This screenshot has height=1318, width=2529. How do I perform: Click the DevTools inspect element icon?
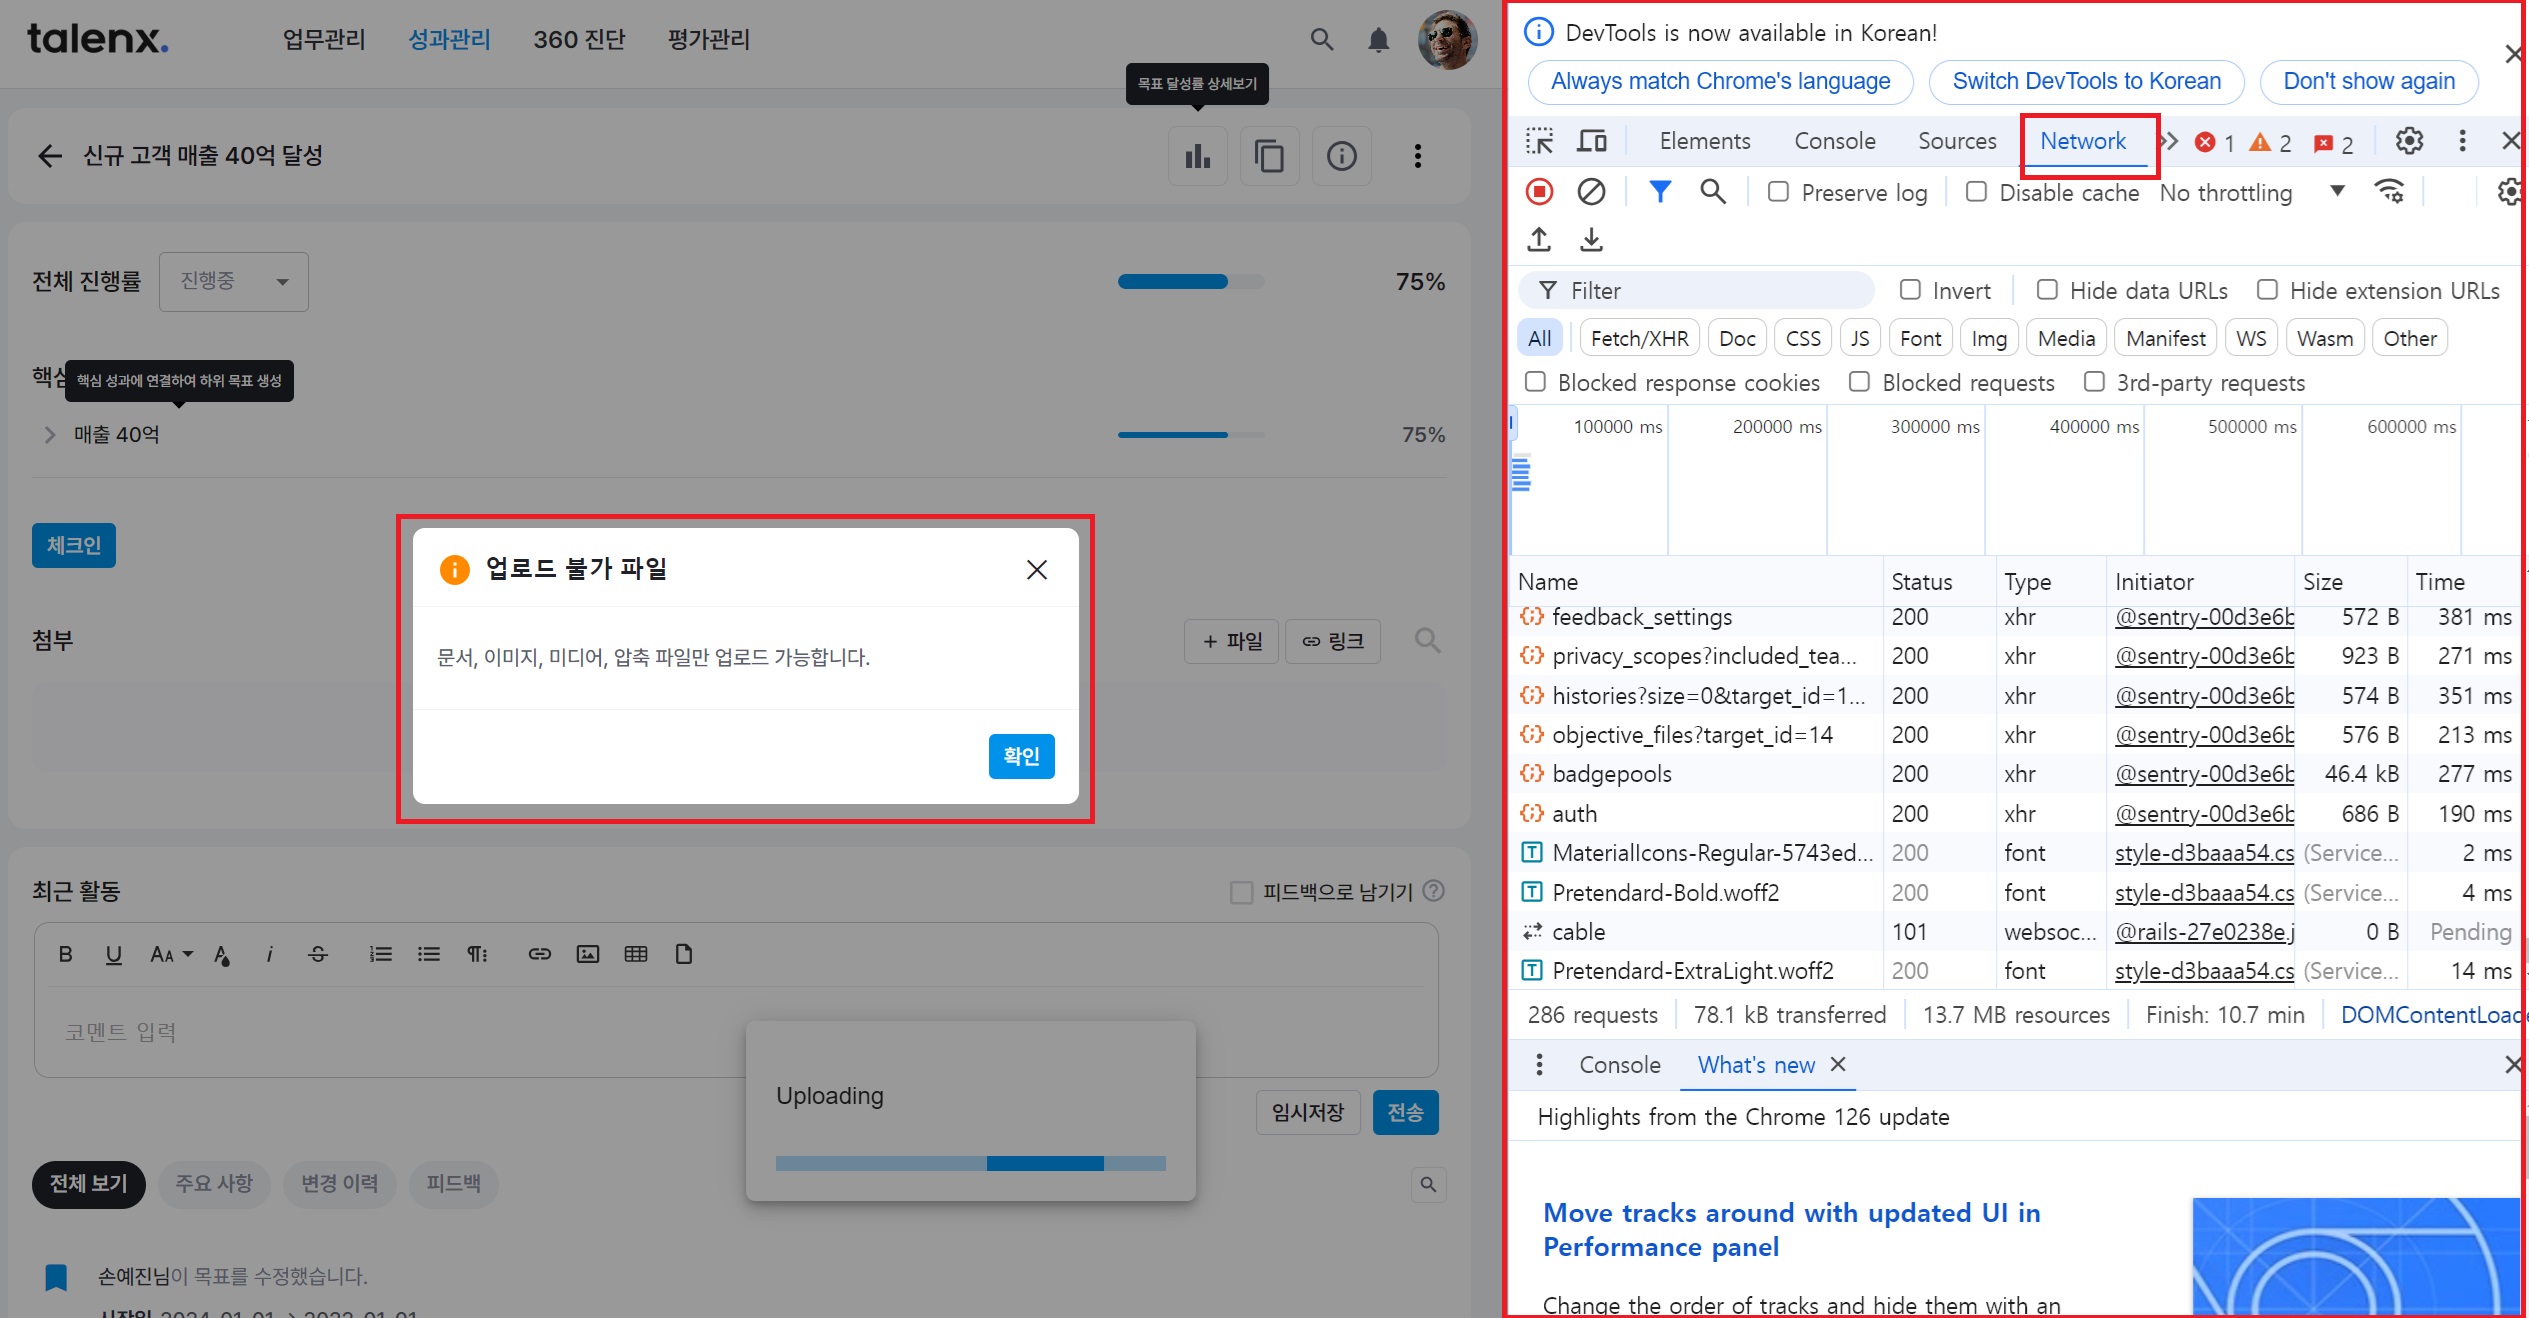[1539, 141]
